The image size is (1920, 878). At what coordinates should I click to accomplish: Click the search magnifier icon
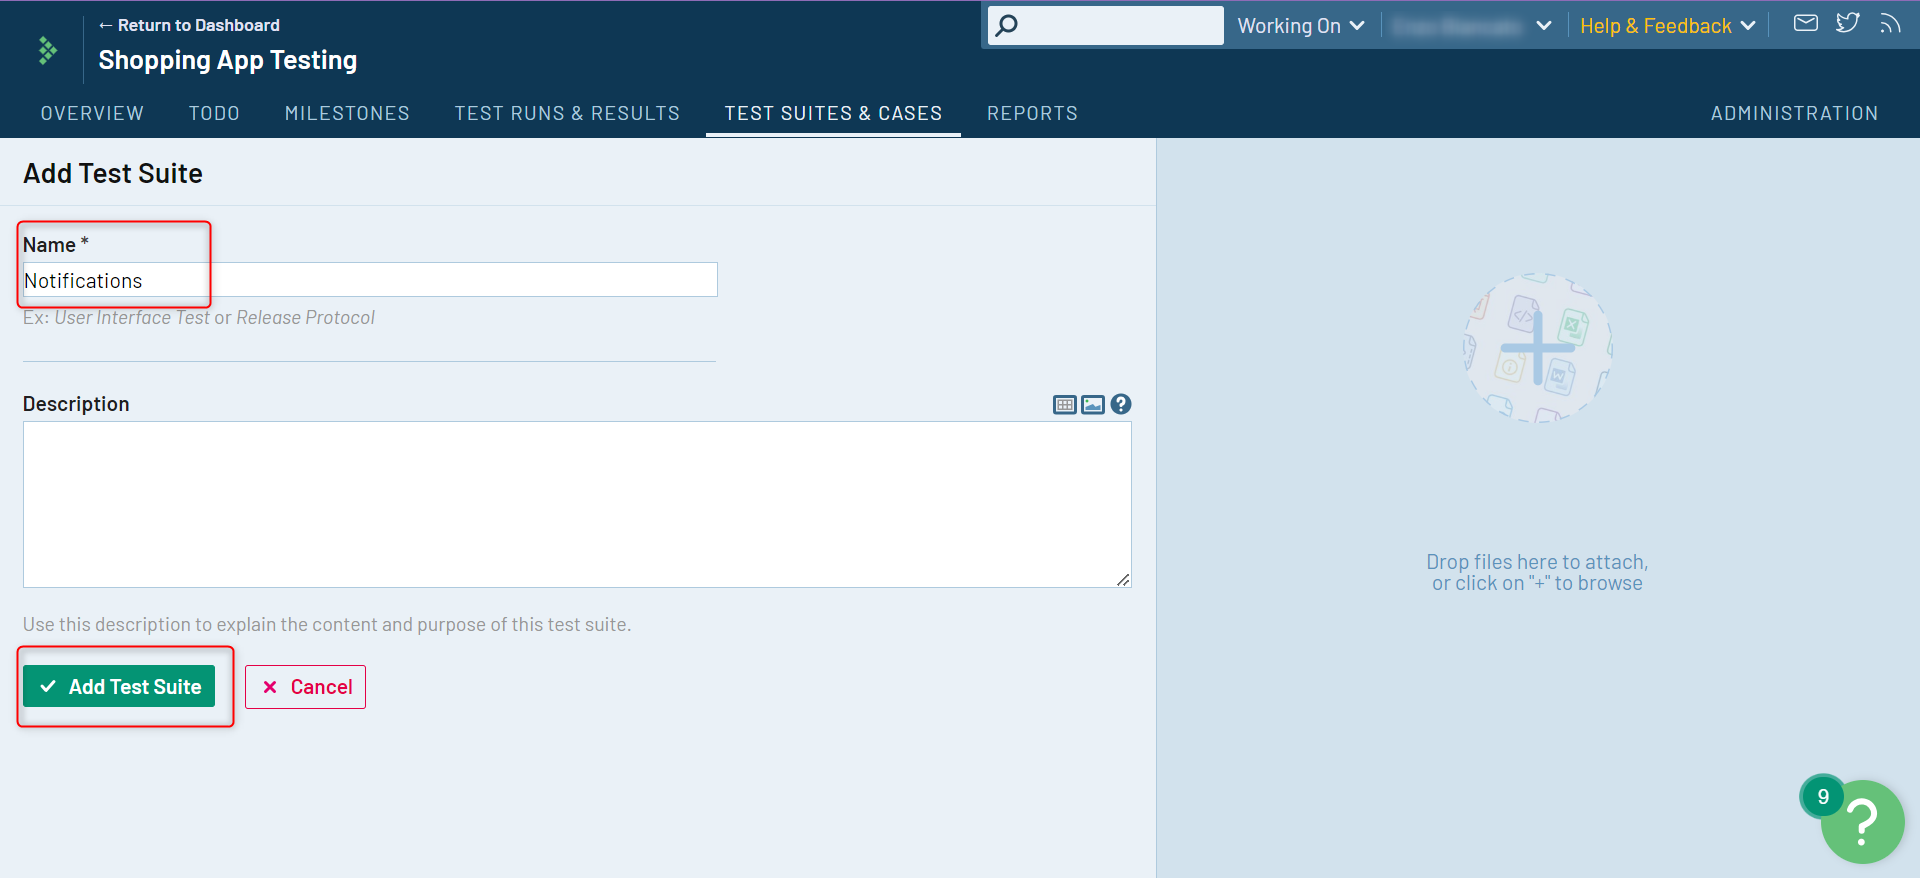(x=1007, y=25)
